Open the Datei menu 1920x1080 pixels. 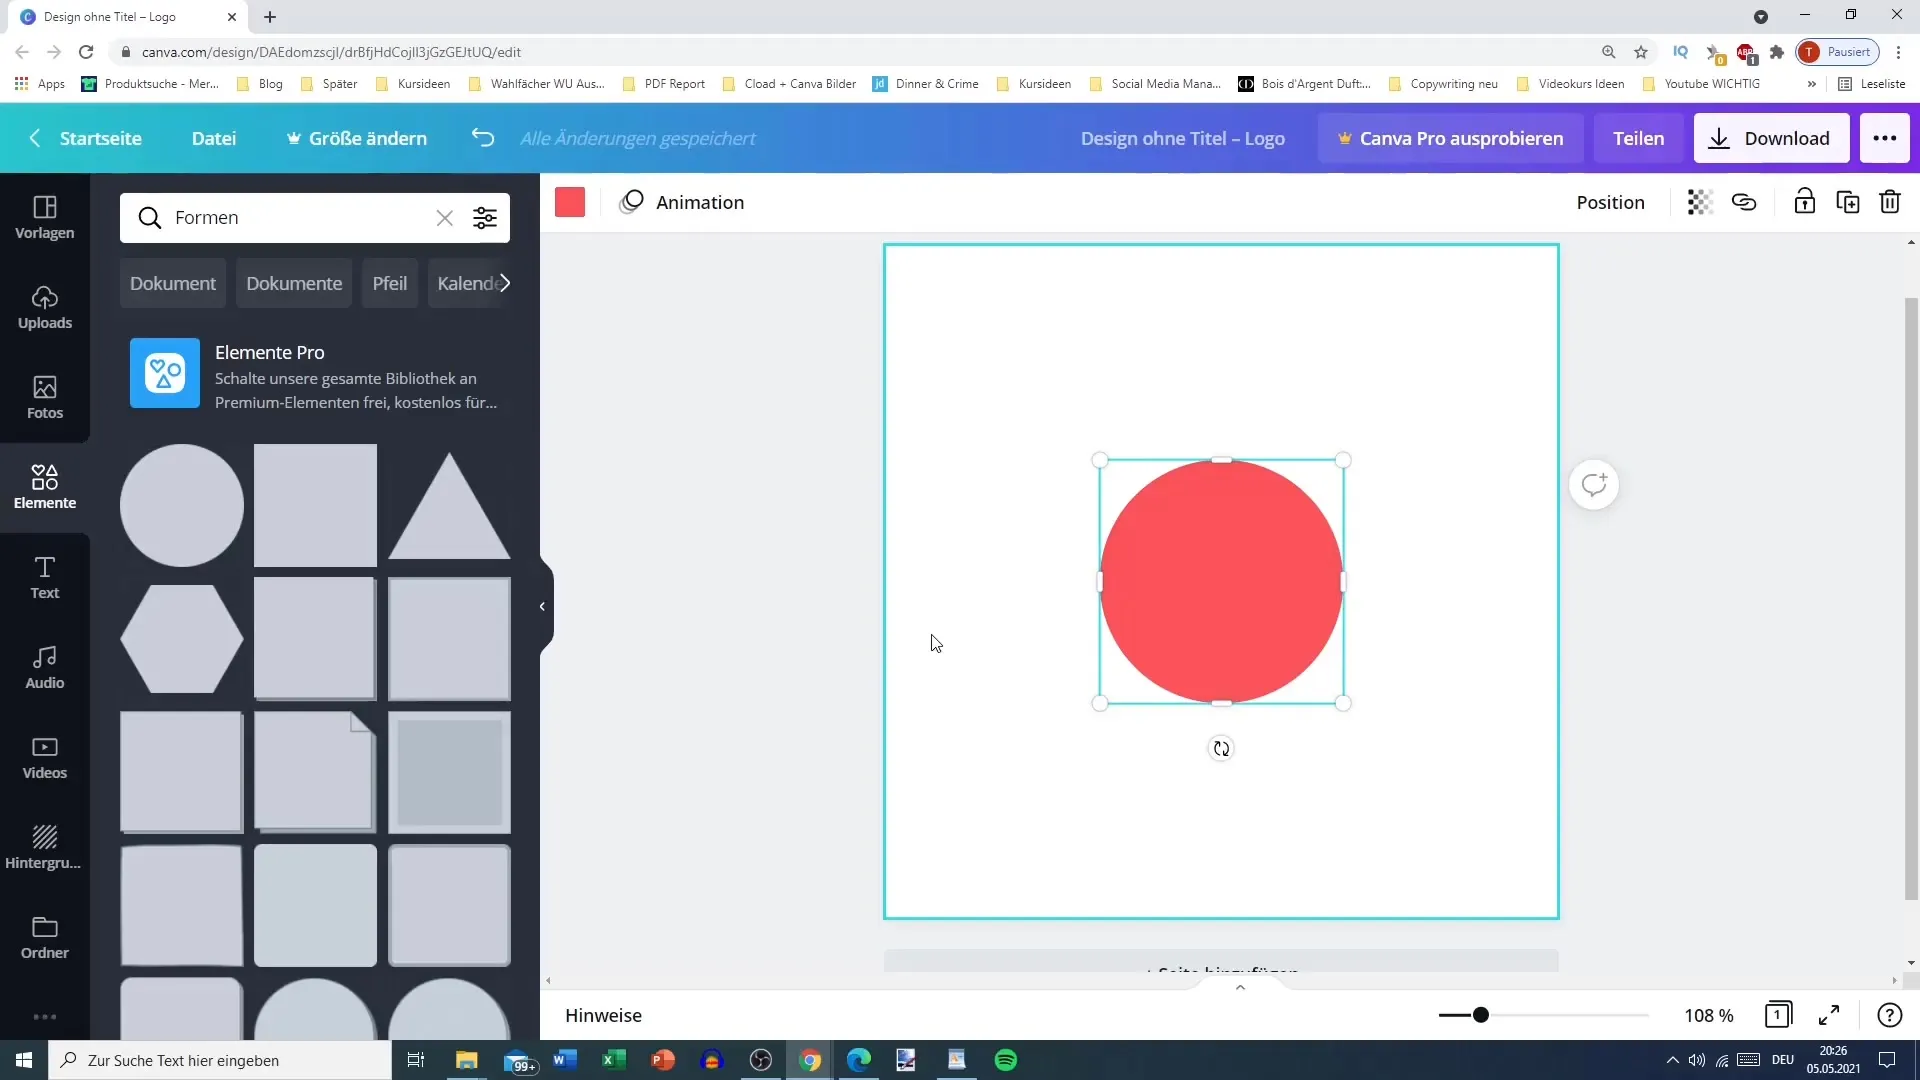214,138
